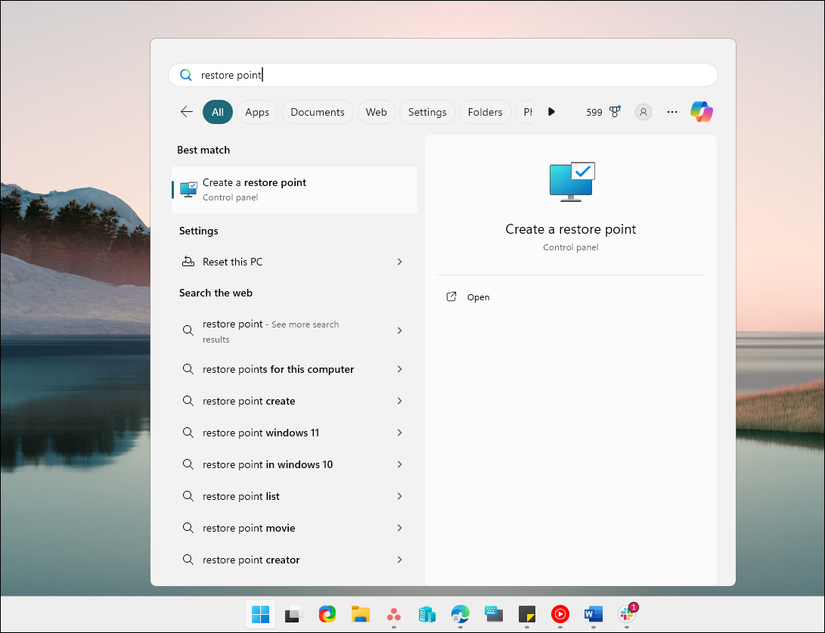Click the back arrow in the search window

point(186,112)
